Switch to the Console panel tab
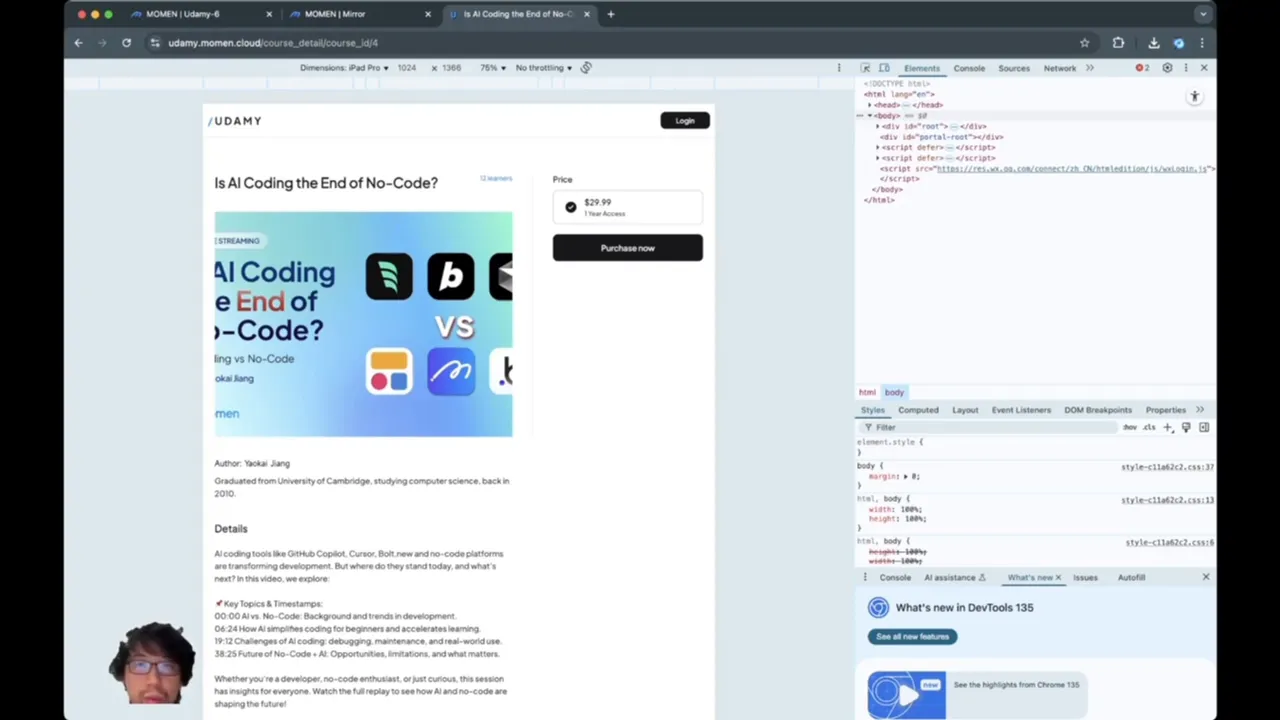1280x720 pixels. coord(969,68)
